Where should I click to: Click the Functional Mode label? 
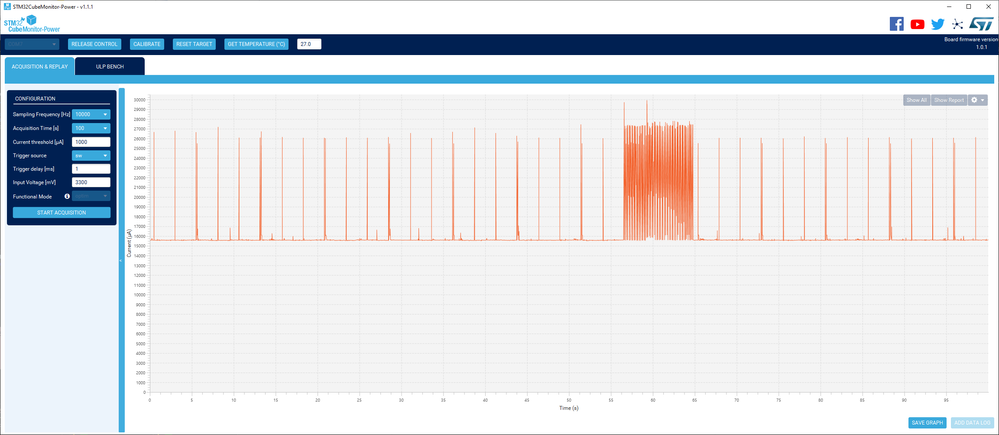[x=32, y=196]
